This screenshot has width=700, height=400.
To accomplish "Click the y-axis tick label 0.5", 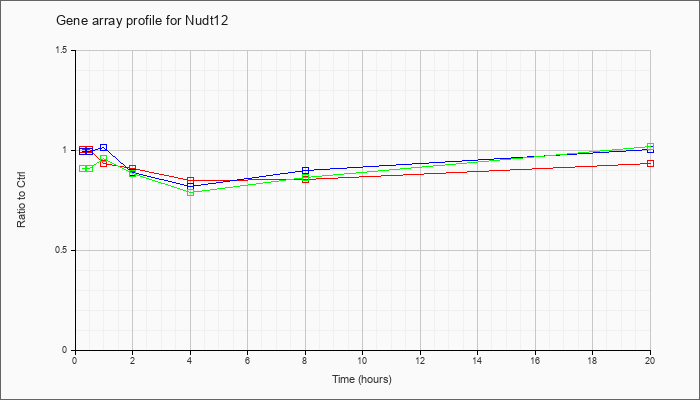I will (61, 250).
